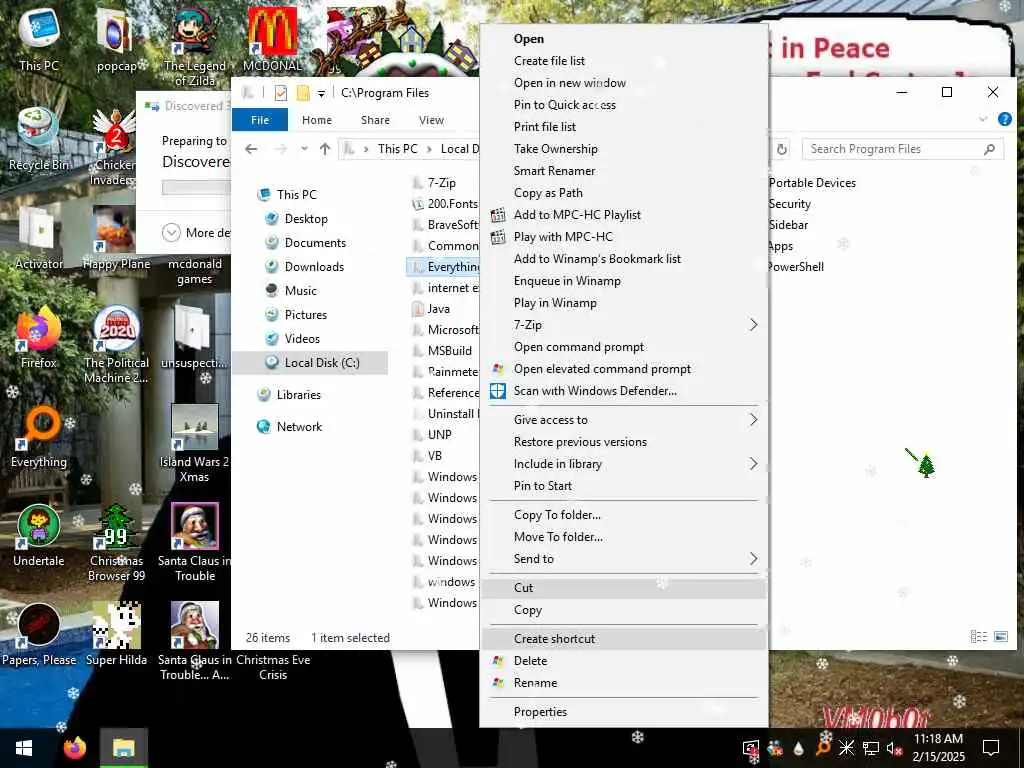Select Scan with Windows Defender
Screen dimensions: 1024x768
click(x=595, y=391)
